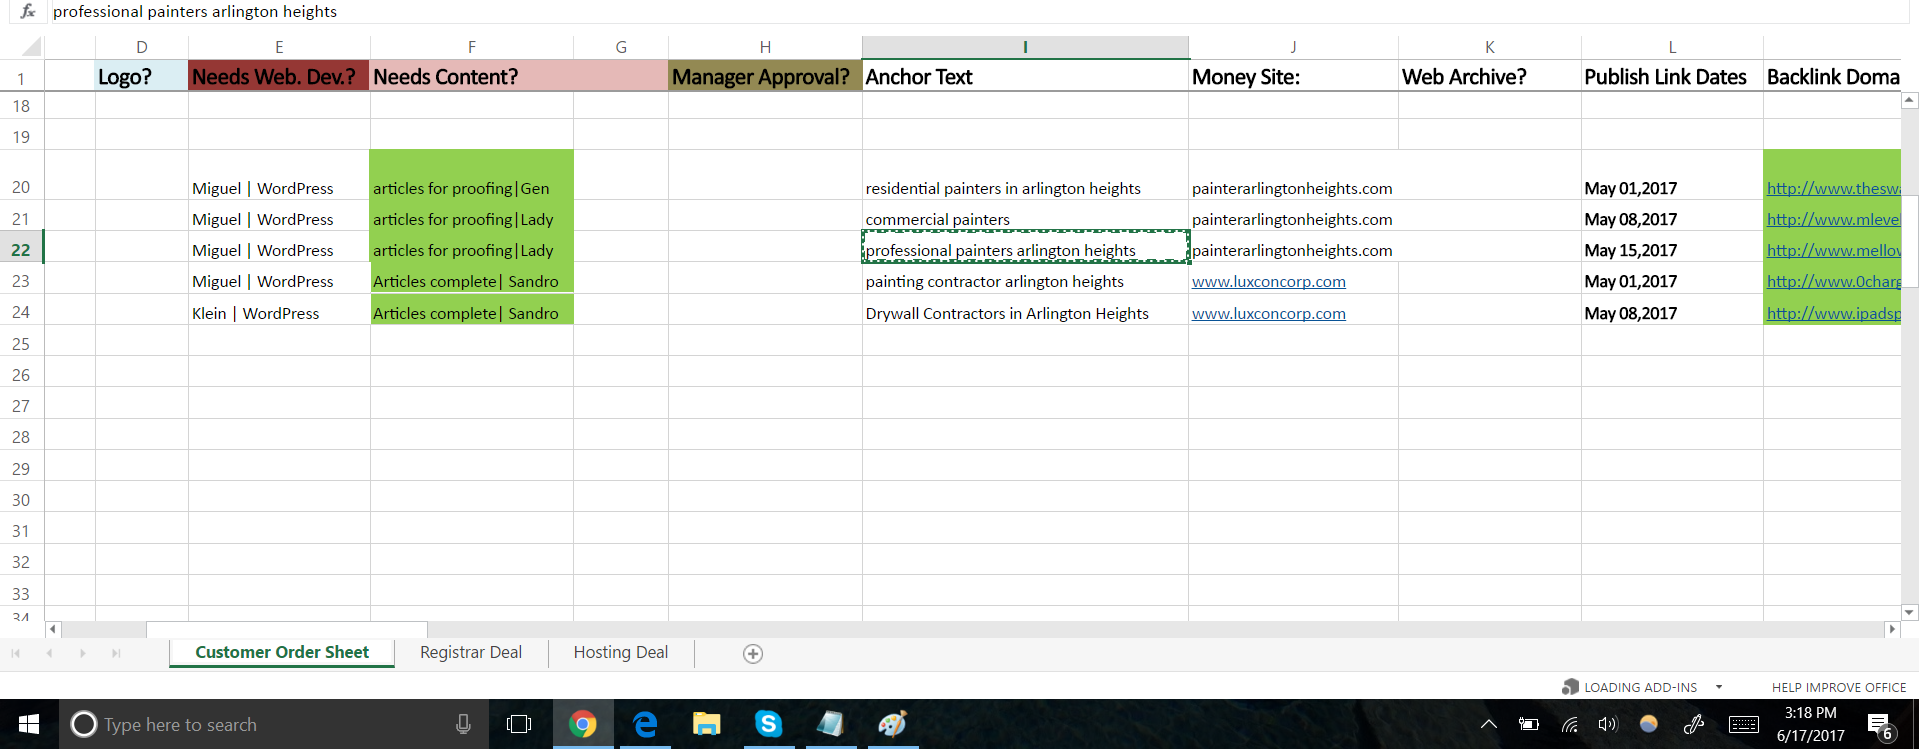The height and width of the screenshot is (749, 1919).
Task: Click the add new sheet plus icon
Action: click(x=753, y=653)
